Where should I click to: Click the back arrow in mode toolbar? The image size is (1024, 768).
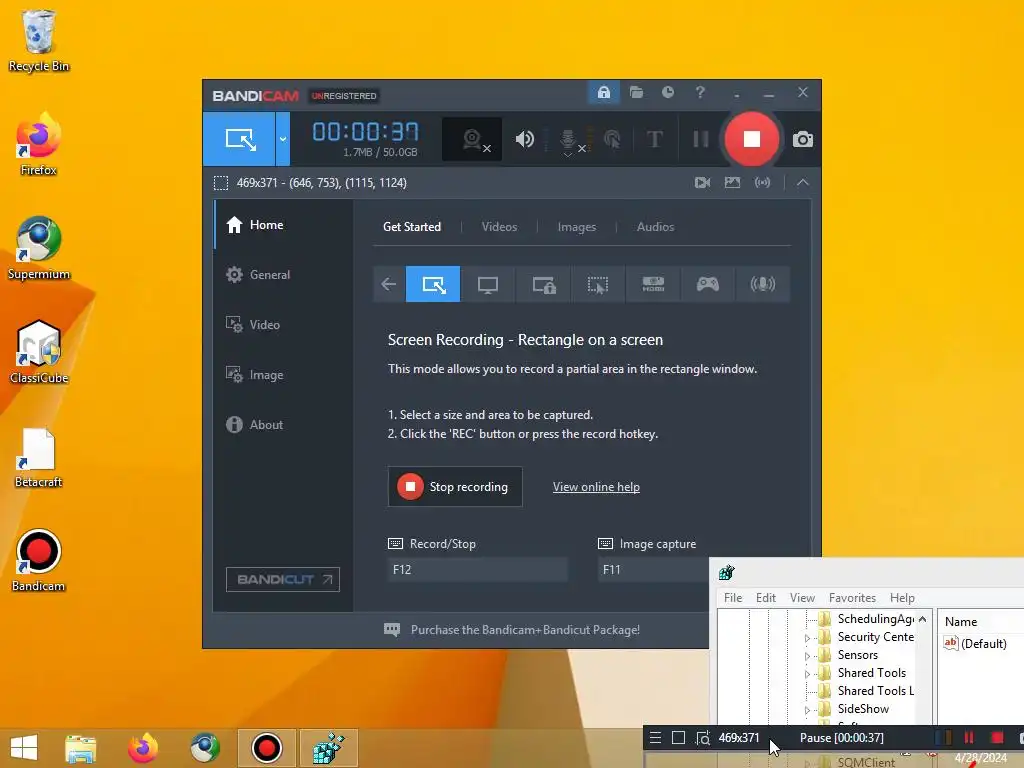click(389, 284)
